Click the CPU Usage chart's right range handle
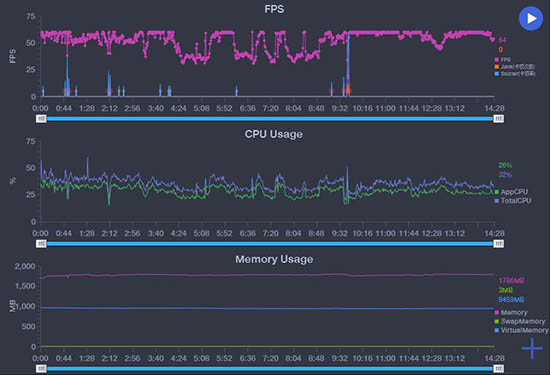 tap(498, 244)
